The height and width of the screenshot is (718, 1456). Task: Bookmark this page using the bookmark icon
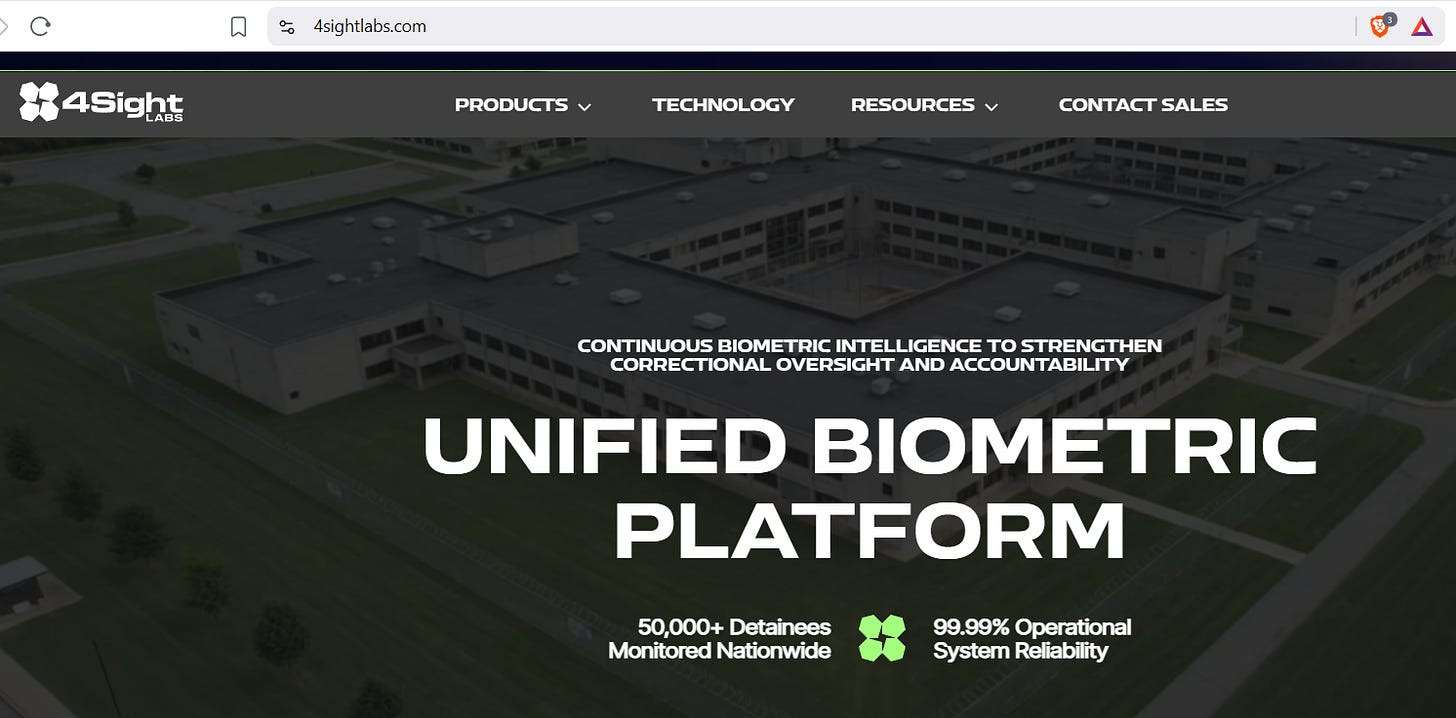tap(238, 27)
